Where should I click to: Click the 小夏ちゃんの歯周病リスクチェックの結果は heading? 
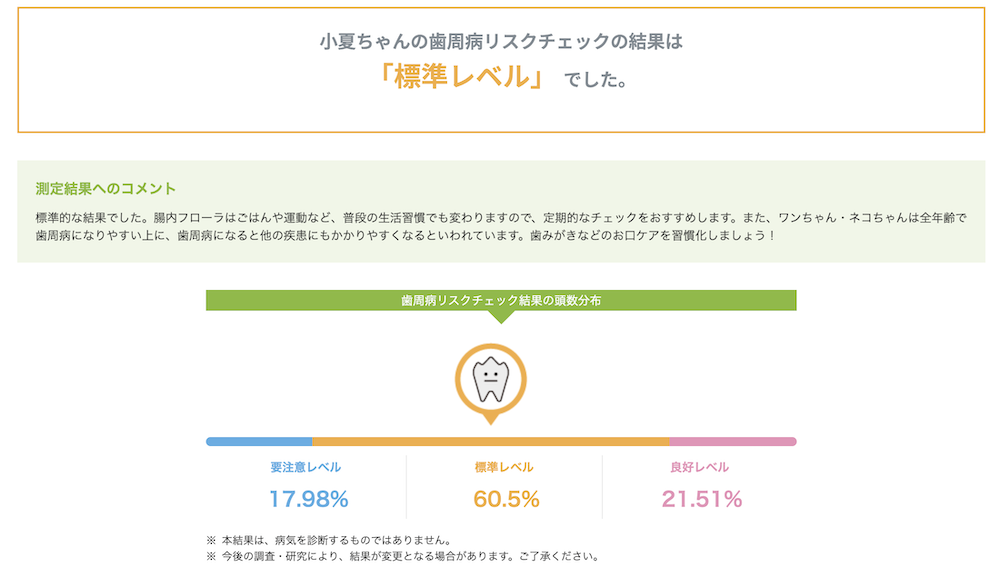point(501,42)
